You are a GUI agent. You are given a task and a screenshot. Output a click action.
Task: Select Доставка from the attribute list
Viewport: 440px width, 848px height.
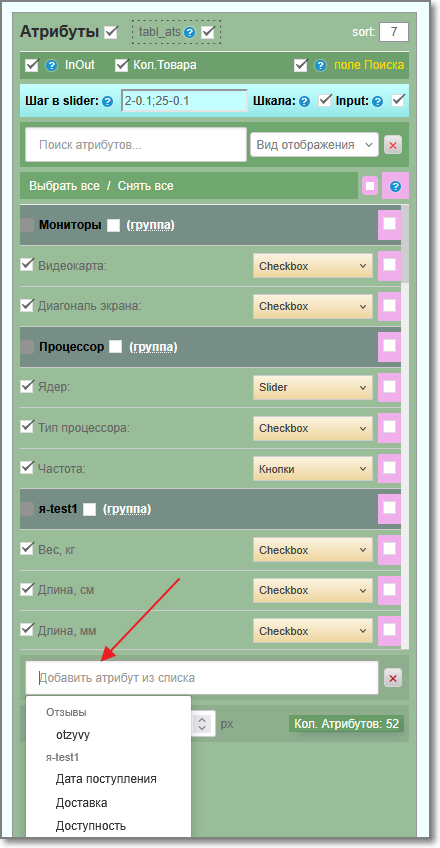(82, 803)
